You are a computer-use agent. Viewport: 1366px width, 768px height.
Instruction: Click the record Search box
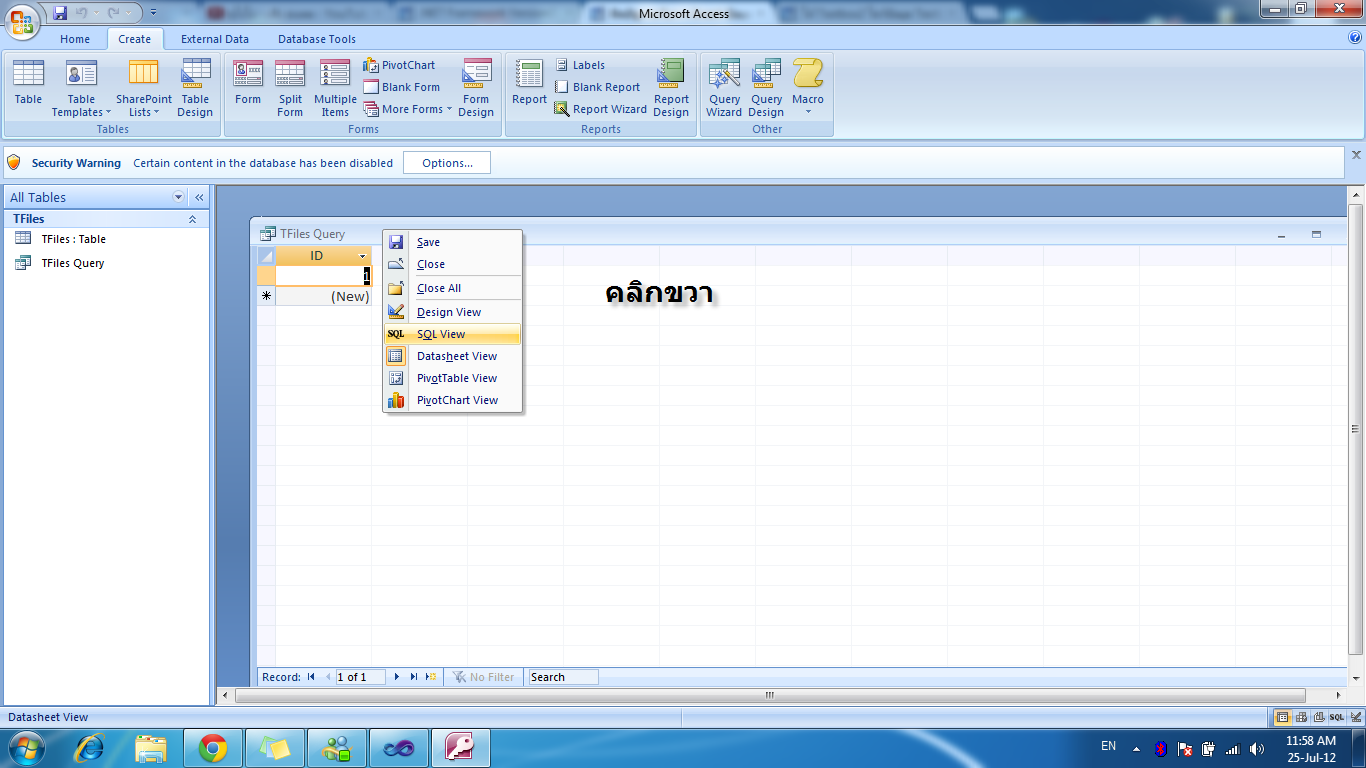pos(563,677)
